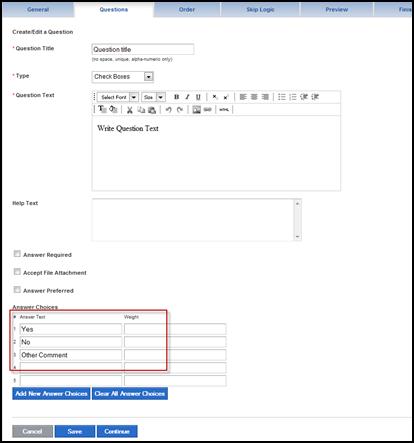Open the font Size dropdown
The width and height of the screenshot is (414, 443).
(x=153, y=97)
